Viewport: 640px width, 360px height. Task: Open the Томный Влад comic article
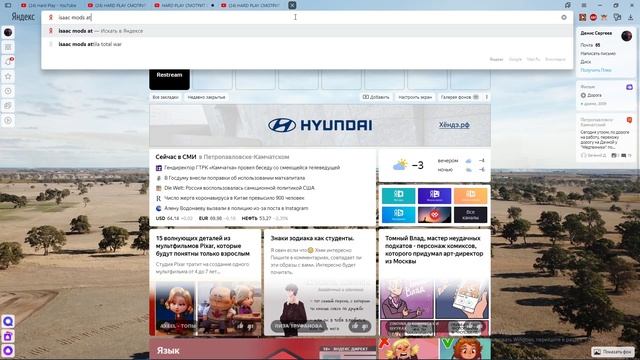tap(434, 249)
